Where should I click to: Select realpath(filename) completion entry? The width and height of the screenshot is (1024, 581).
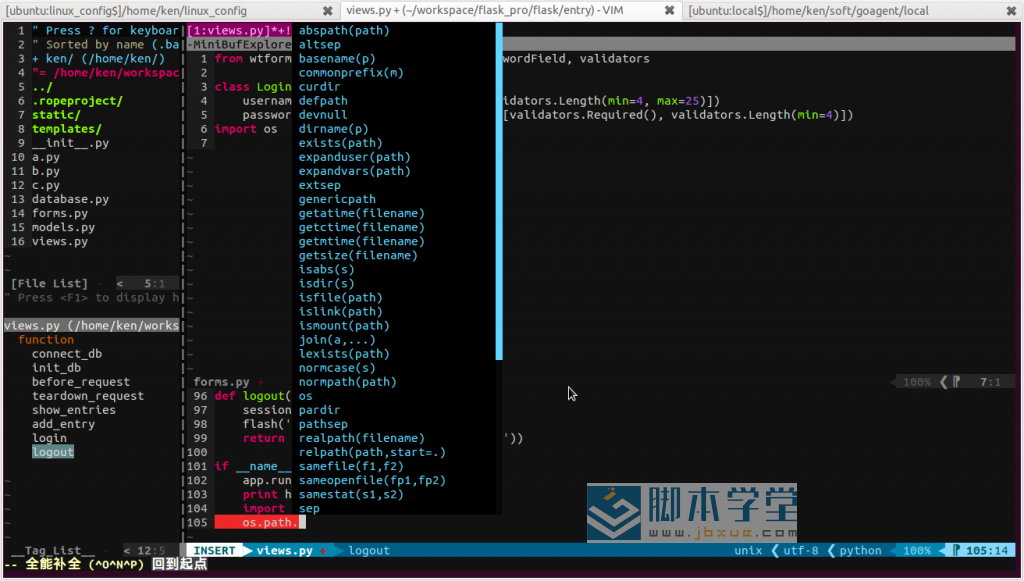(361, 438)
